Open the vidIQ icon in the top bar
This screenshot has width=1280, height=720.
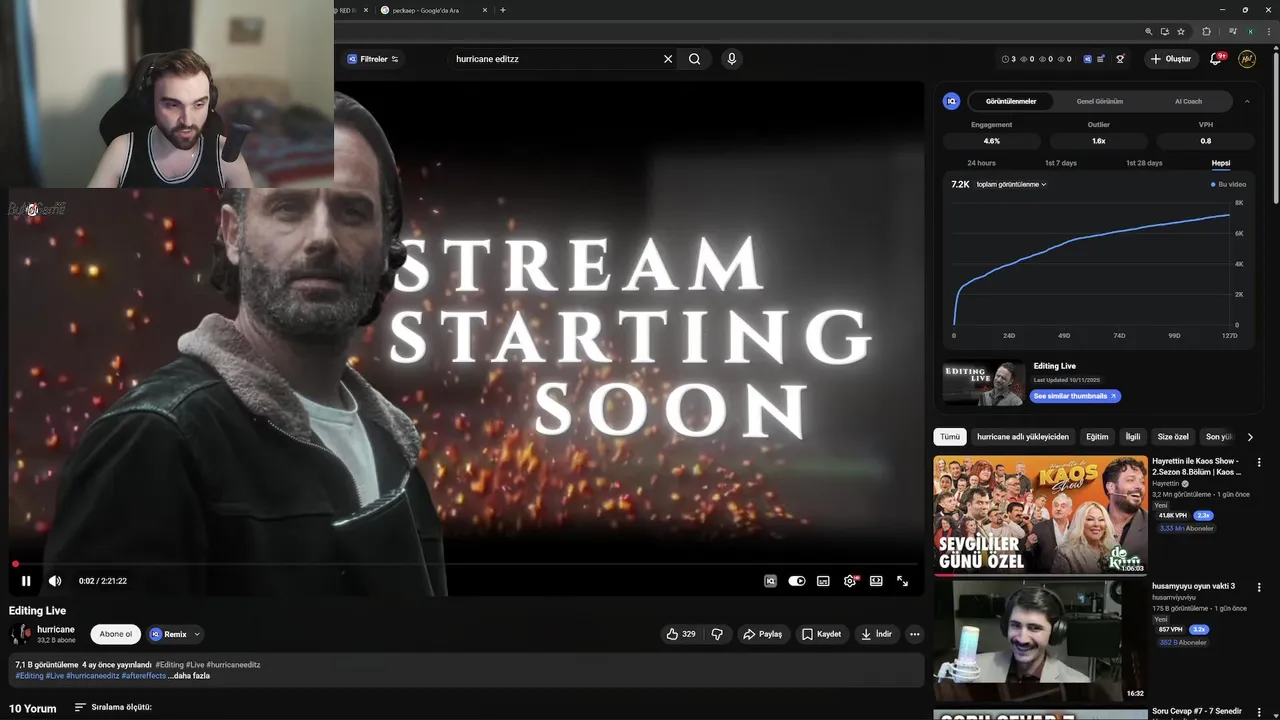(1087, 59)
